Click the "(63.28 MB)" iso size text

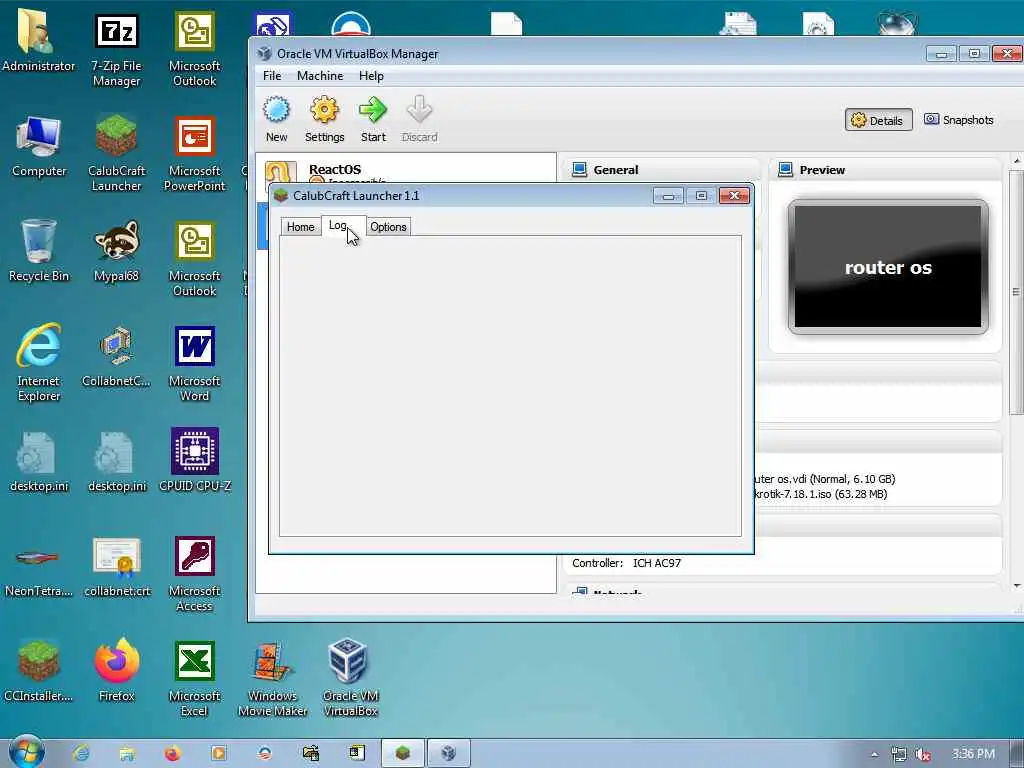coord(860,494)
